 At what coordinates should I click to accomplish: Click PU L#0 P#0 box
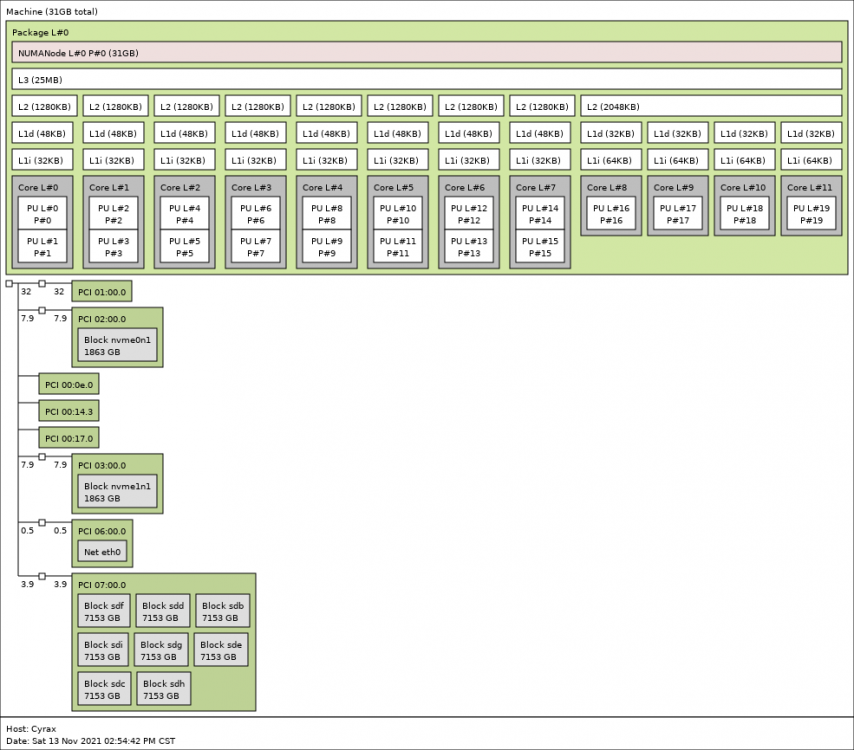[x=42, y=214]
